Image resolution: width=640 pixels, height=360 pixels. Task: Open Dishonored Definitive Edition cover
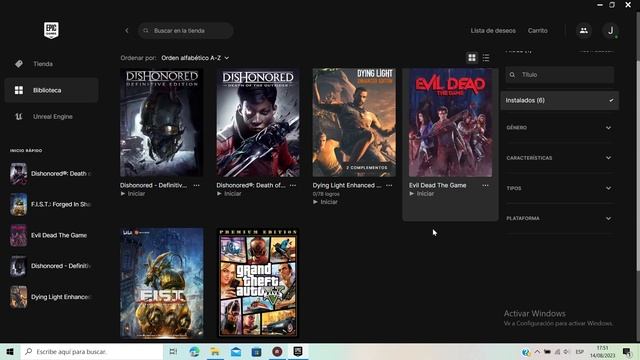(x=162, y=122)
